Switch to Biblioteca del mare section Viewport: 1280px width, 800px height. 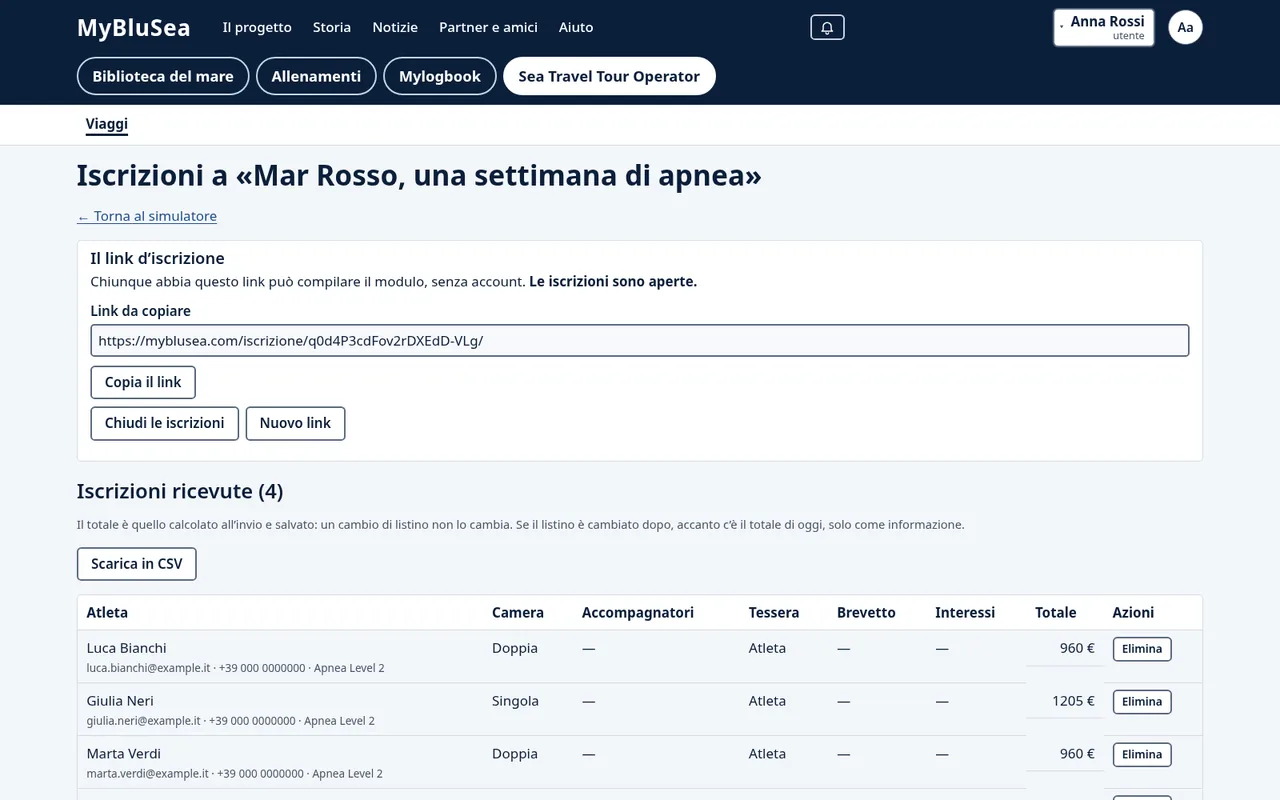coord(163,76)
